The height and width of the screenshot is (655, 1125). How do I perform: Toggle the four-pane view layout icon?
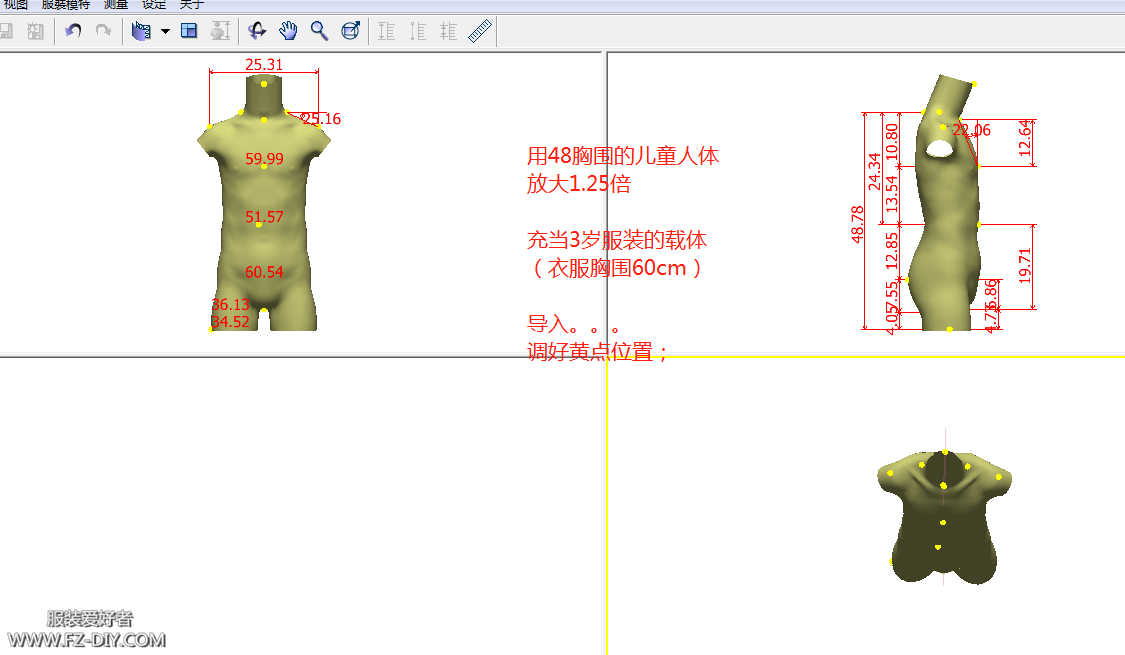(189, 31)
